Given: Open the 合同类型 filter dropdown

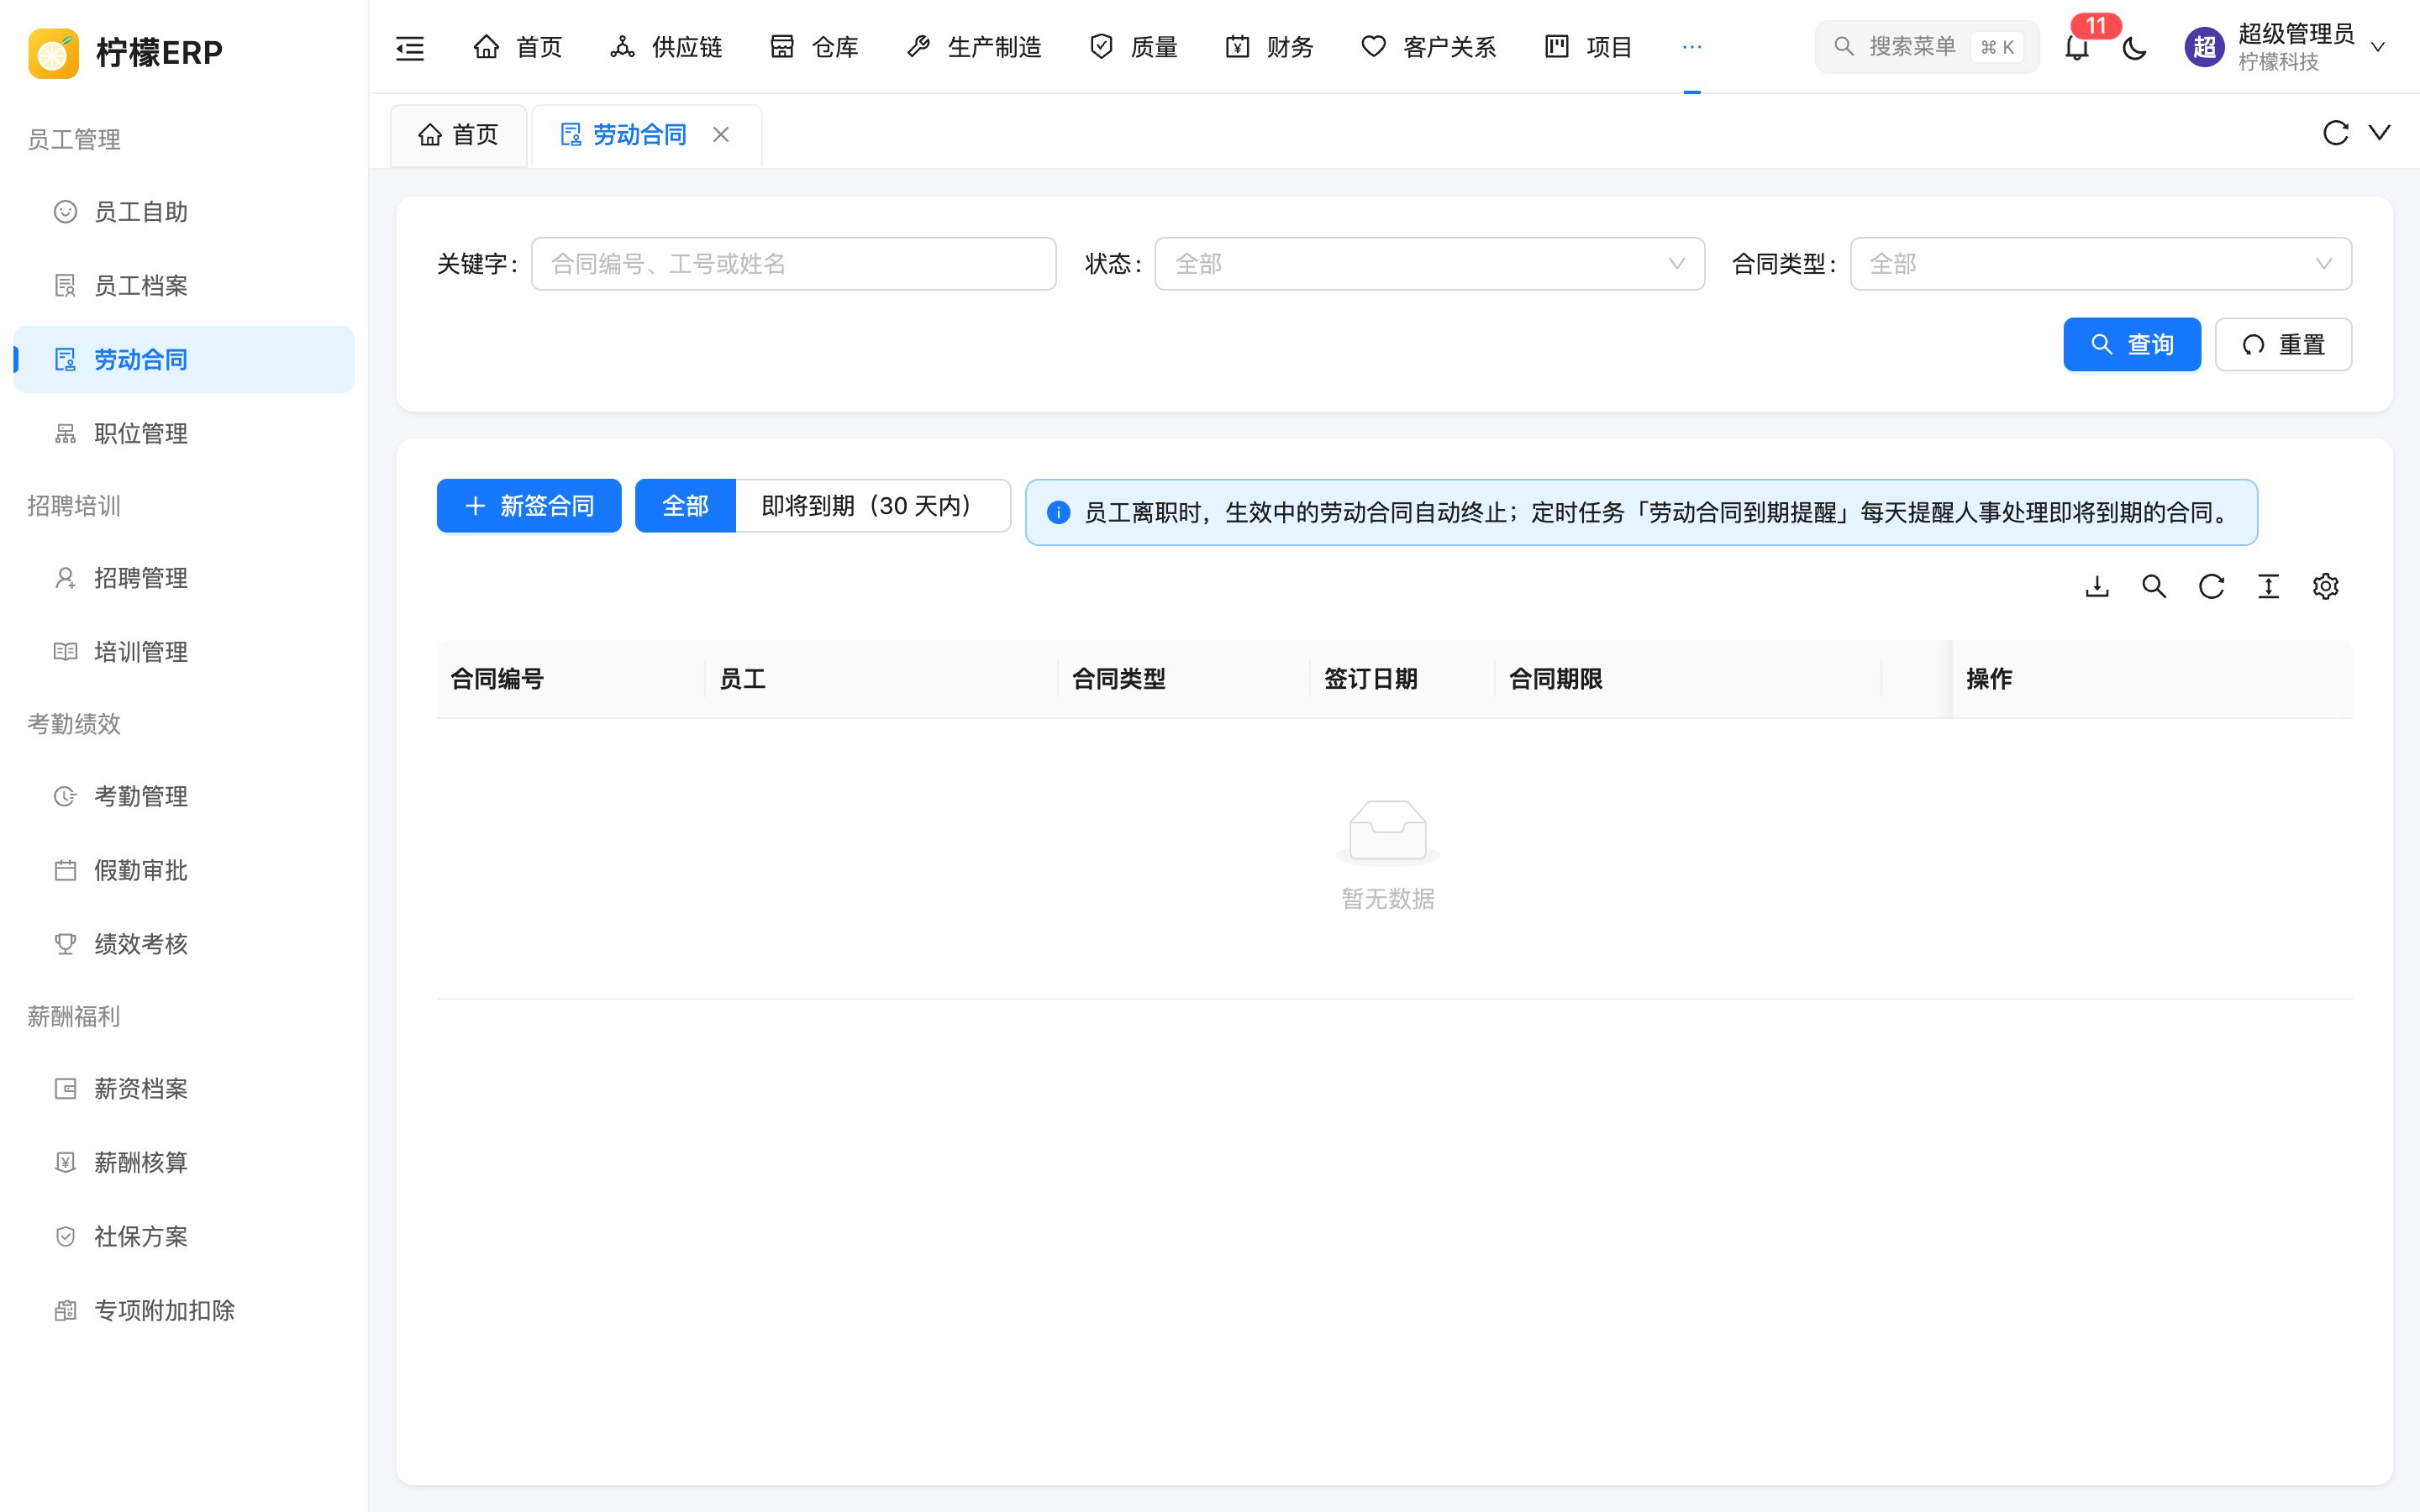Looking at the screenshot, I should (x=2100, y=264).
